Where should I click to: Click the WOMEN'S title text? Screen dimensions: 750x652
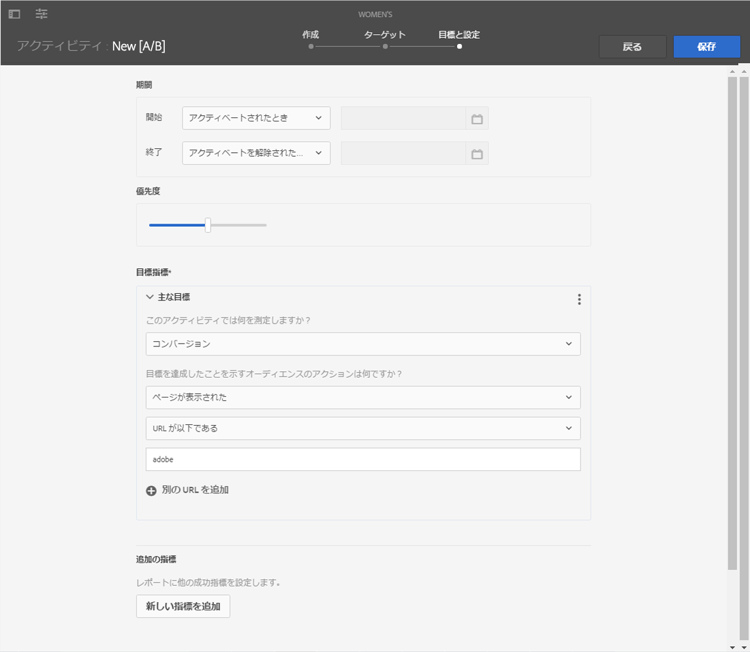pos(375,14)
